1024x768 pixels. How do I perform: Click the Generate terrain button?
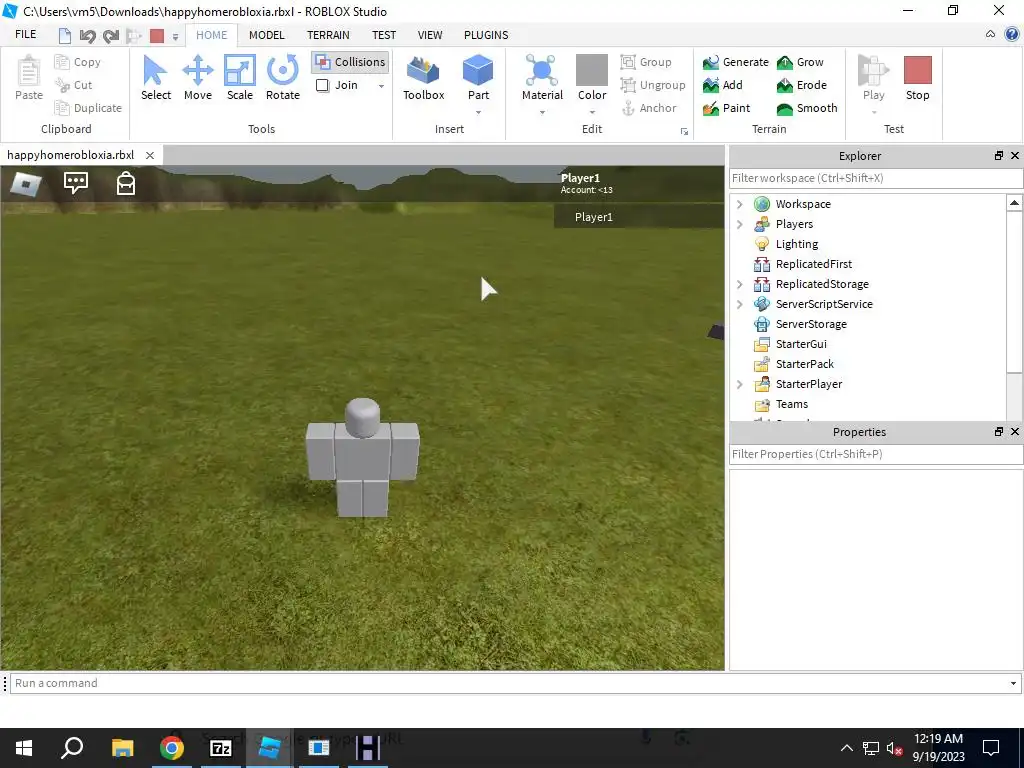point(735,62)
